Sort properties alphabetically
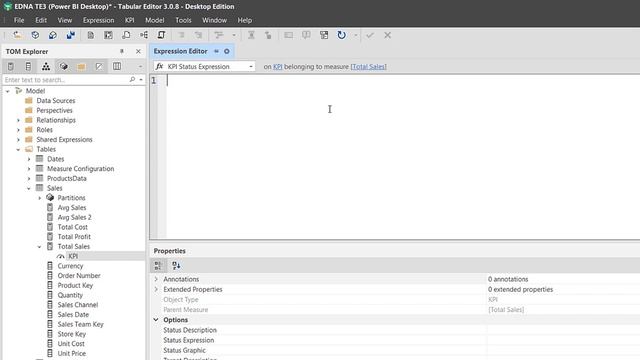 [176, 266]
